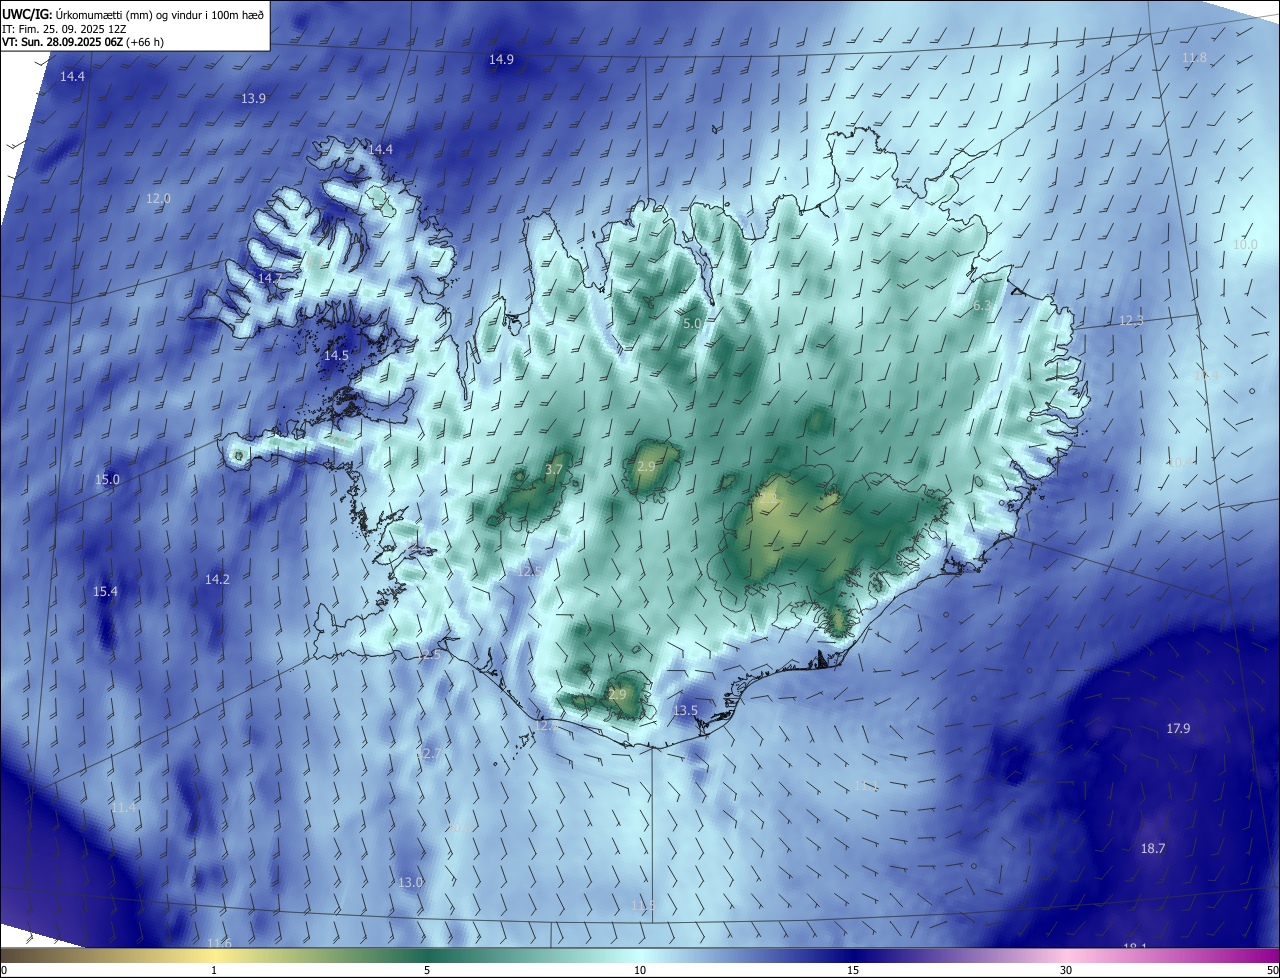
Task: Click the 12.7 value label
Action: 429,753
